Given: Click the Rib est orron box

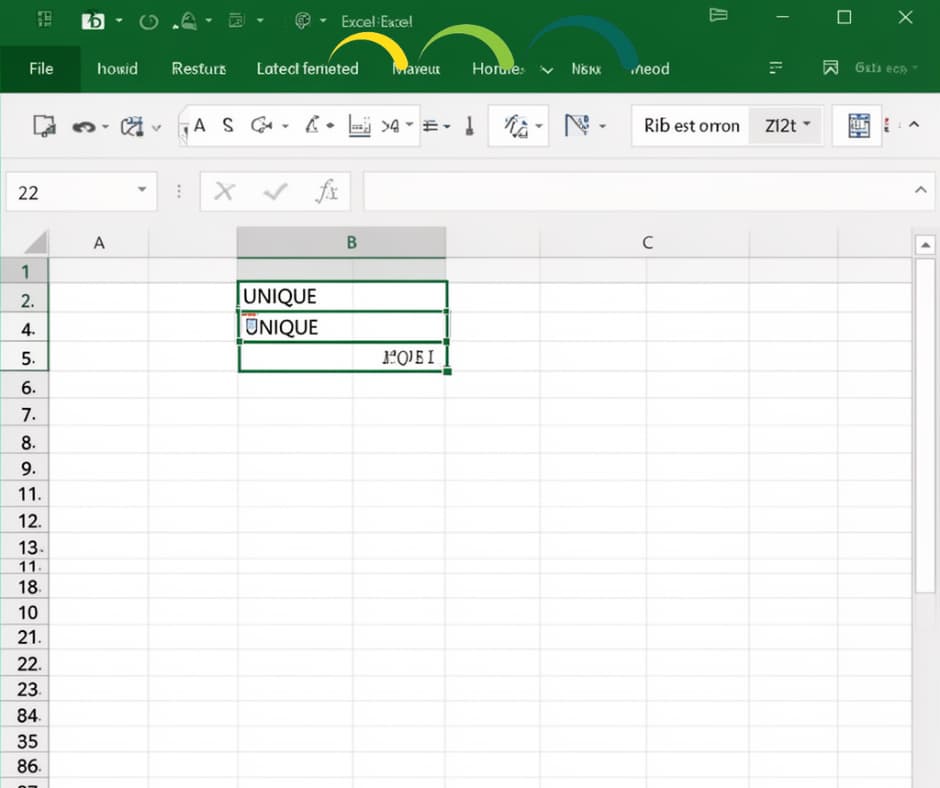Looking at the screenshot, I should tap(691, 125).
